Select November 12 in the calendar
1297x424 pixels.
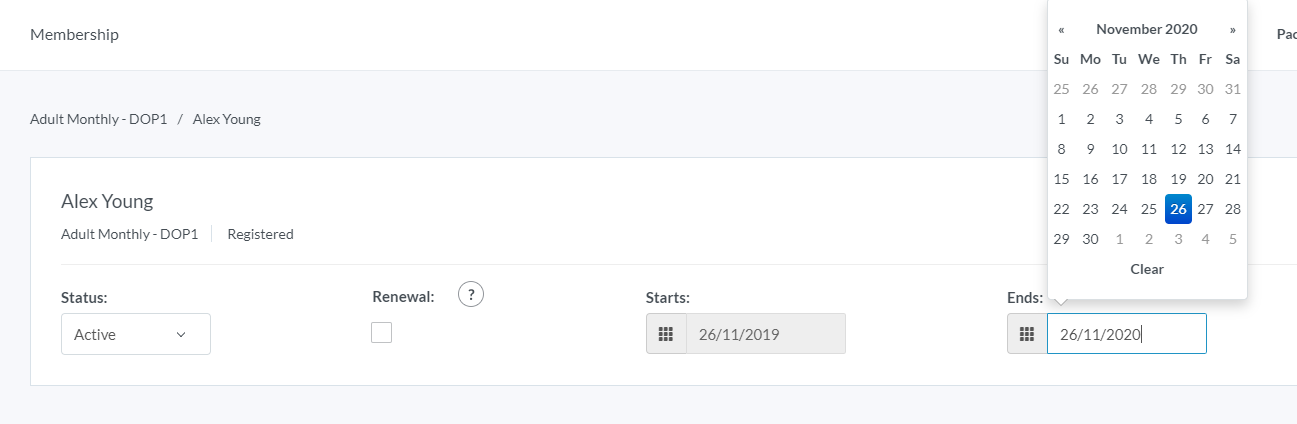(x=1178, y=149)
